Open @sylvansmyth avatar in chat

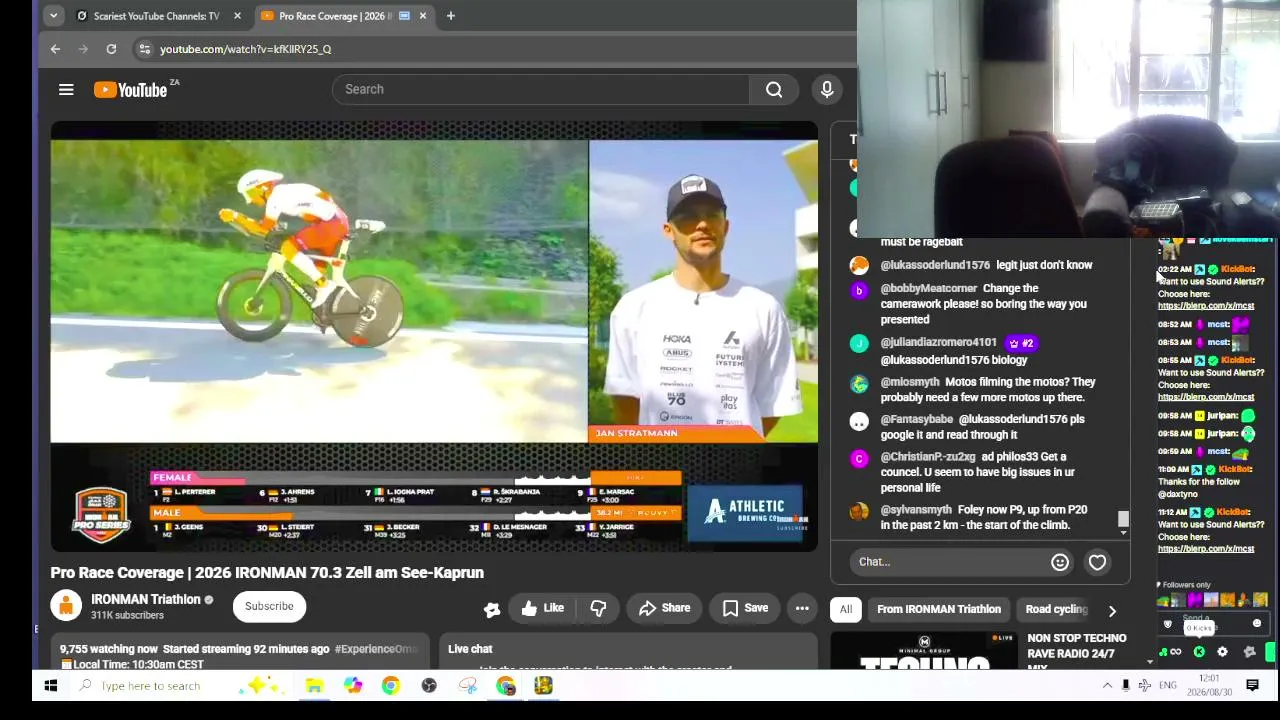(859, 511)
